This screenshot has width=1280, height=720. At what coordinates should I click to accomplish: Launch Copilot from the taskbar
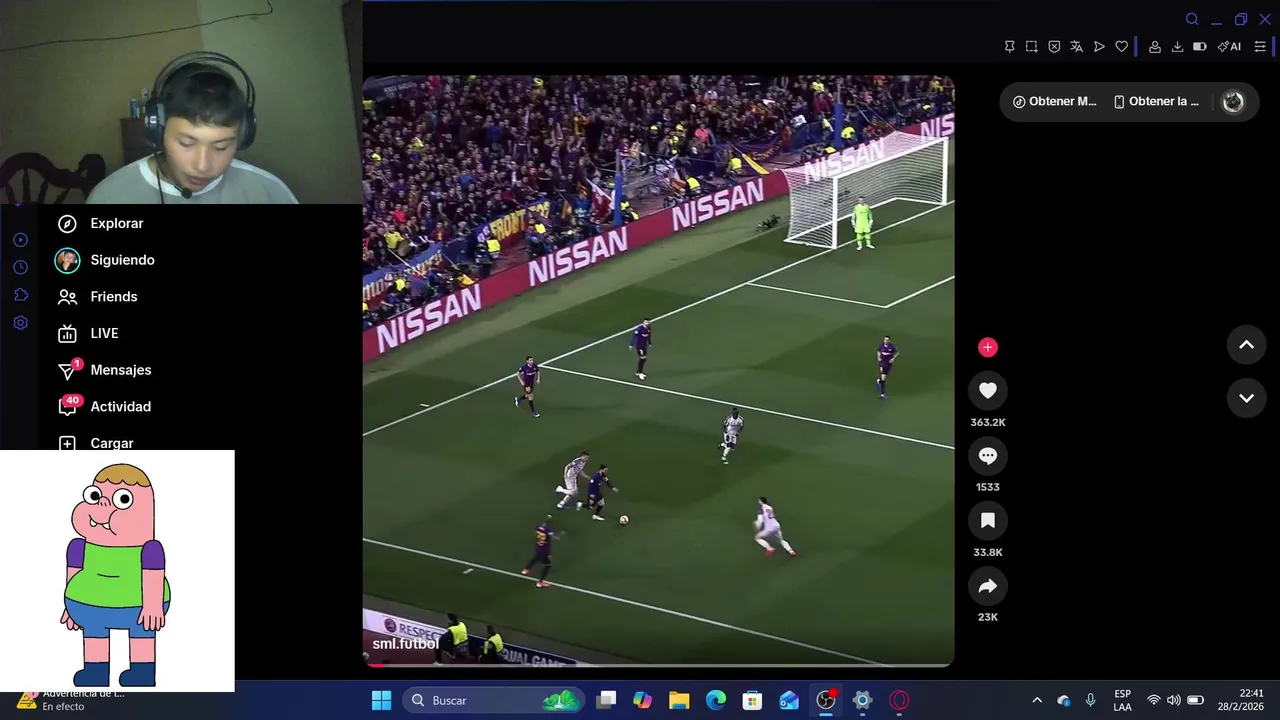(x=642, y=700)
